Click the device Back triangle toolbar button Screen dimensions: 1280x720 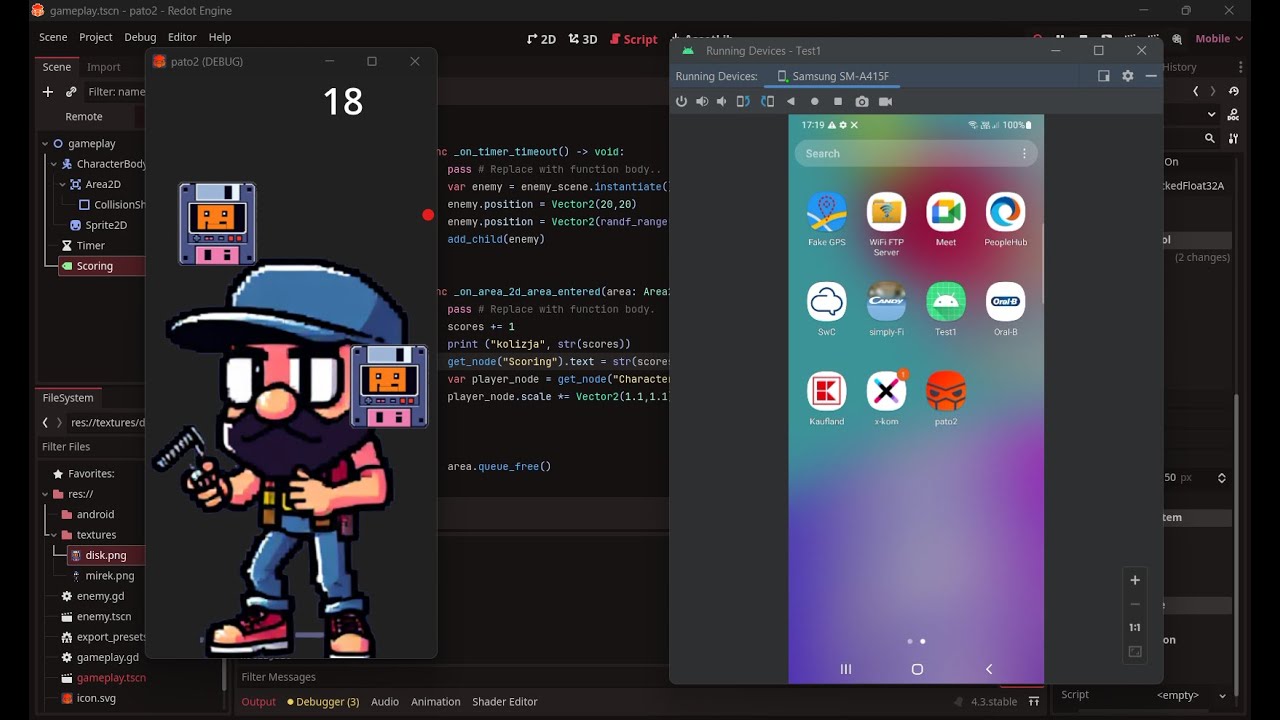pos(791,101)
